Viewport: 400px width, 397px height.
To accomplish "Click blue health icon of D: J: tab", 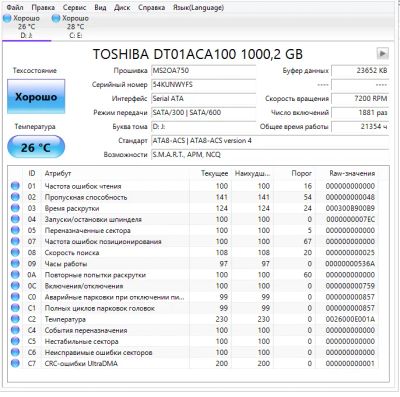I will [7, 19].
